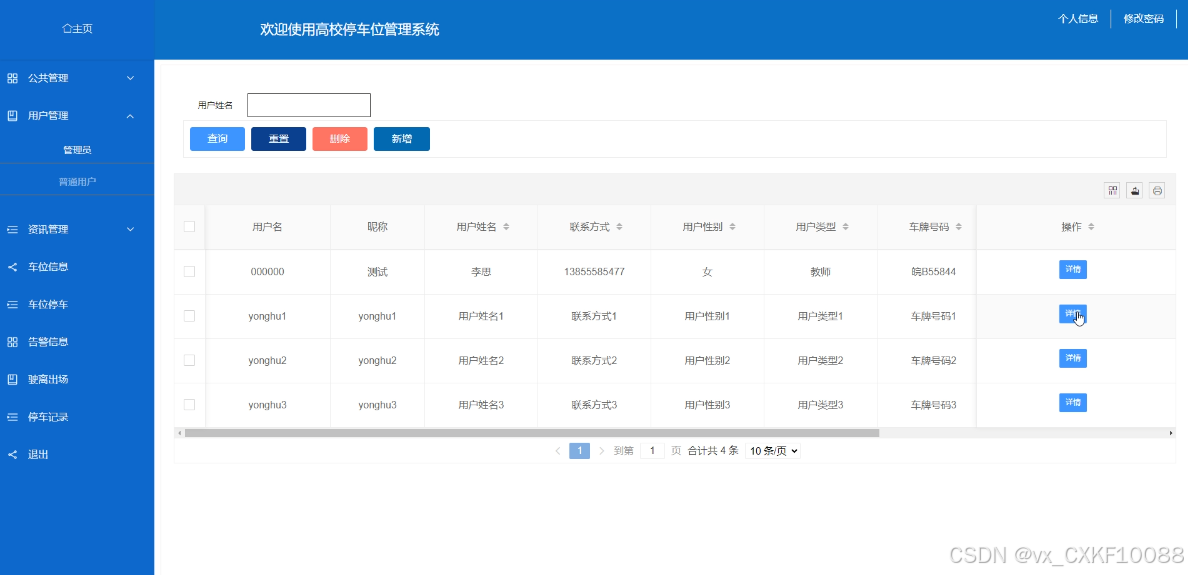Click 详情 button for user 000000
Viewport: 1188px width, 575px height.
1073,270
